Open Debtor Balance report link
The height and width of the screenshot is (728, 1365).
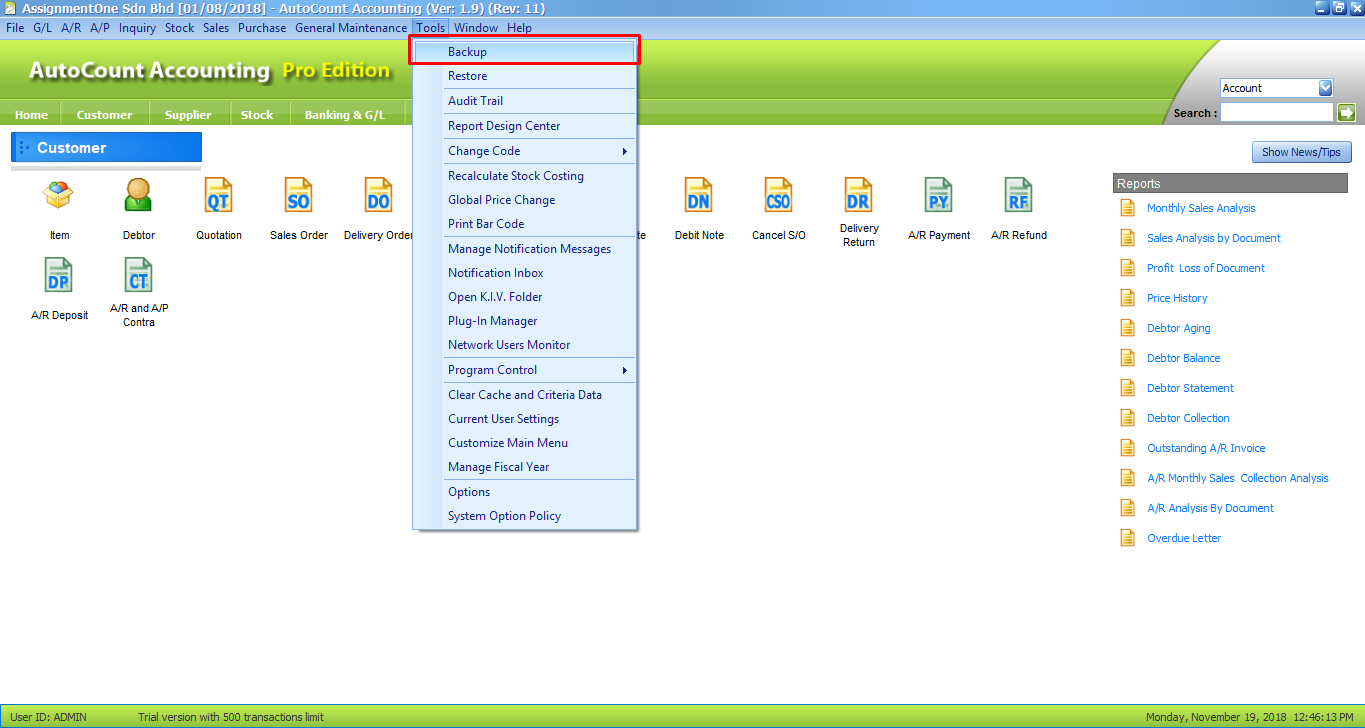click(1184, 358)
